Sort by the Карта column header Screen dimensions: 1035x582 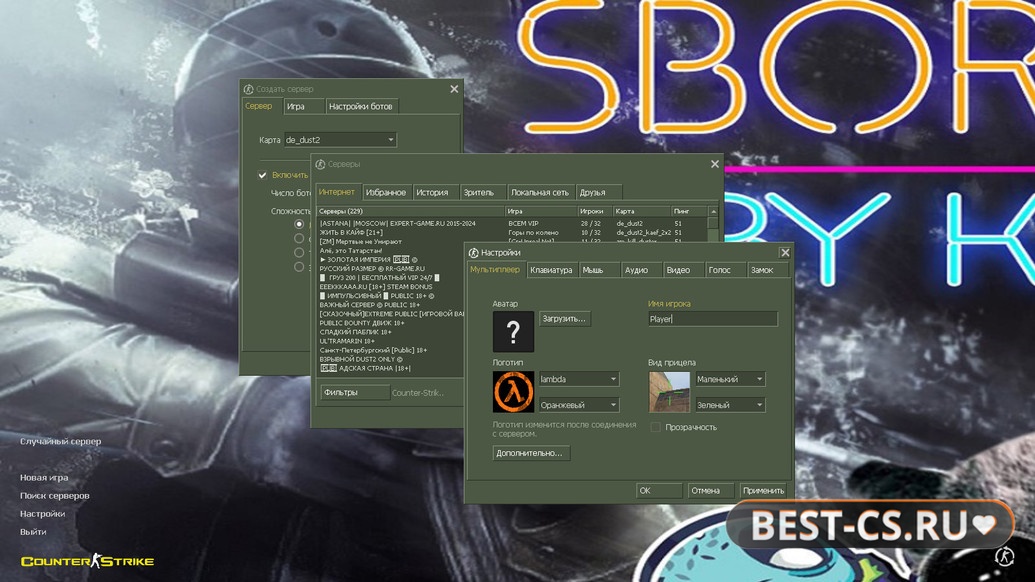(x=641, y=211)
